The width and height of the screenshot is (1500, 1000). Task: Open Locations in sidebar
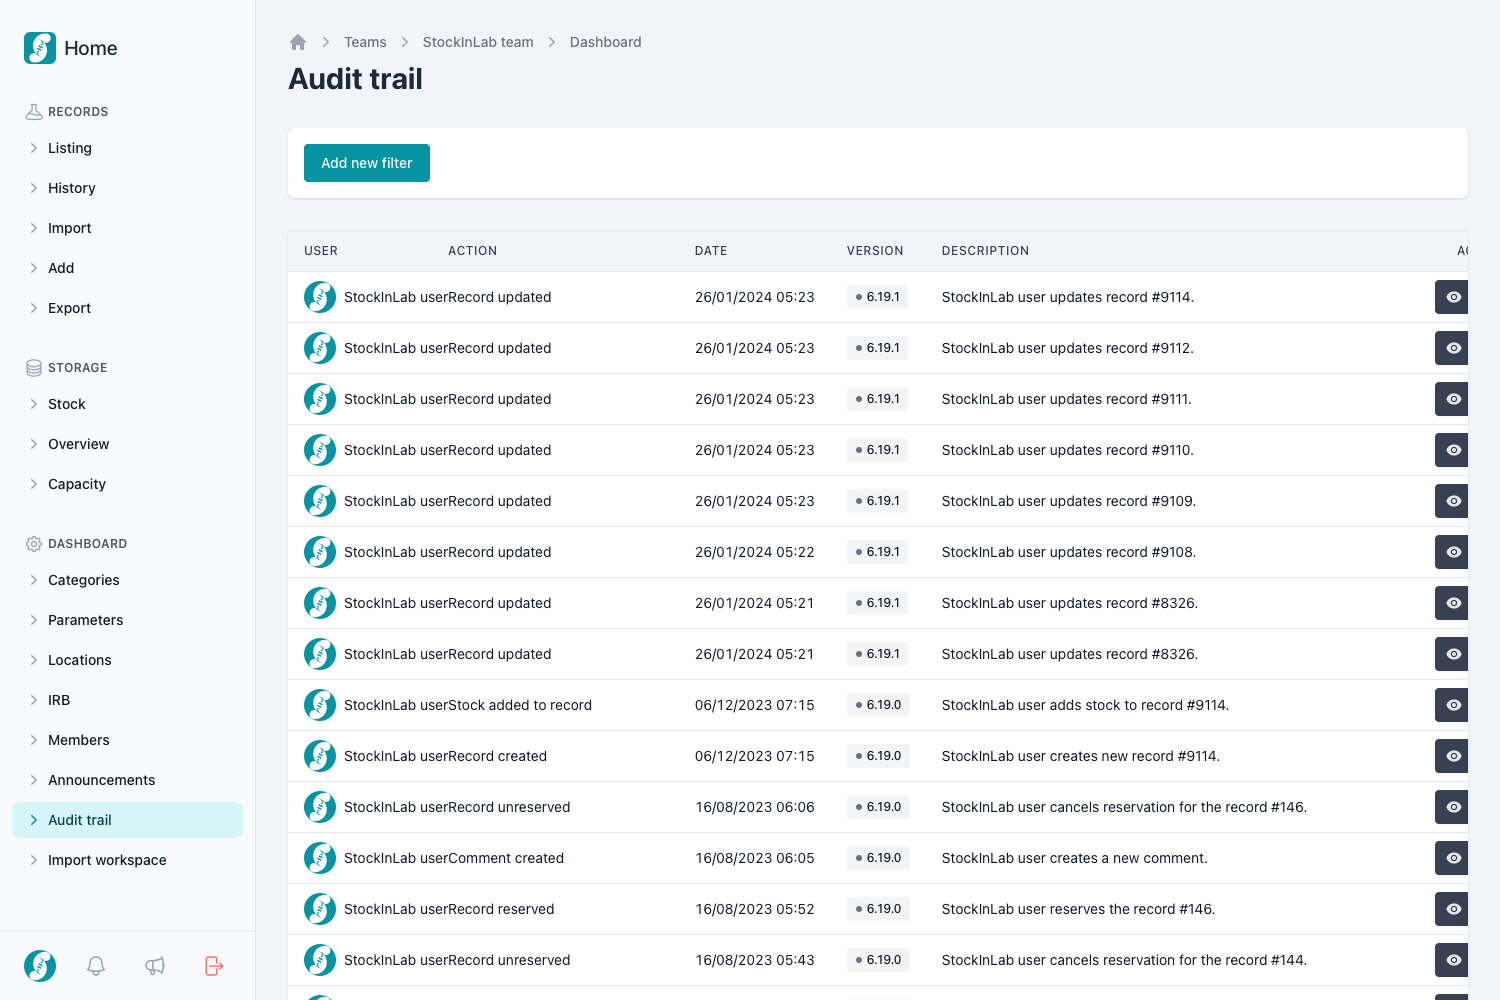point(127,660)
